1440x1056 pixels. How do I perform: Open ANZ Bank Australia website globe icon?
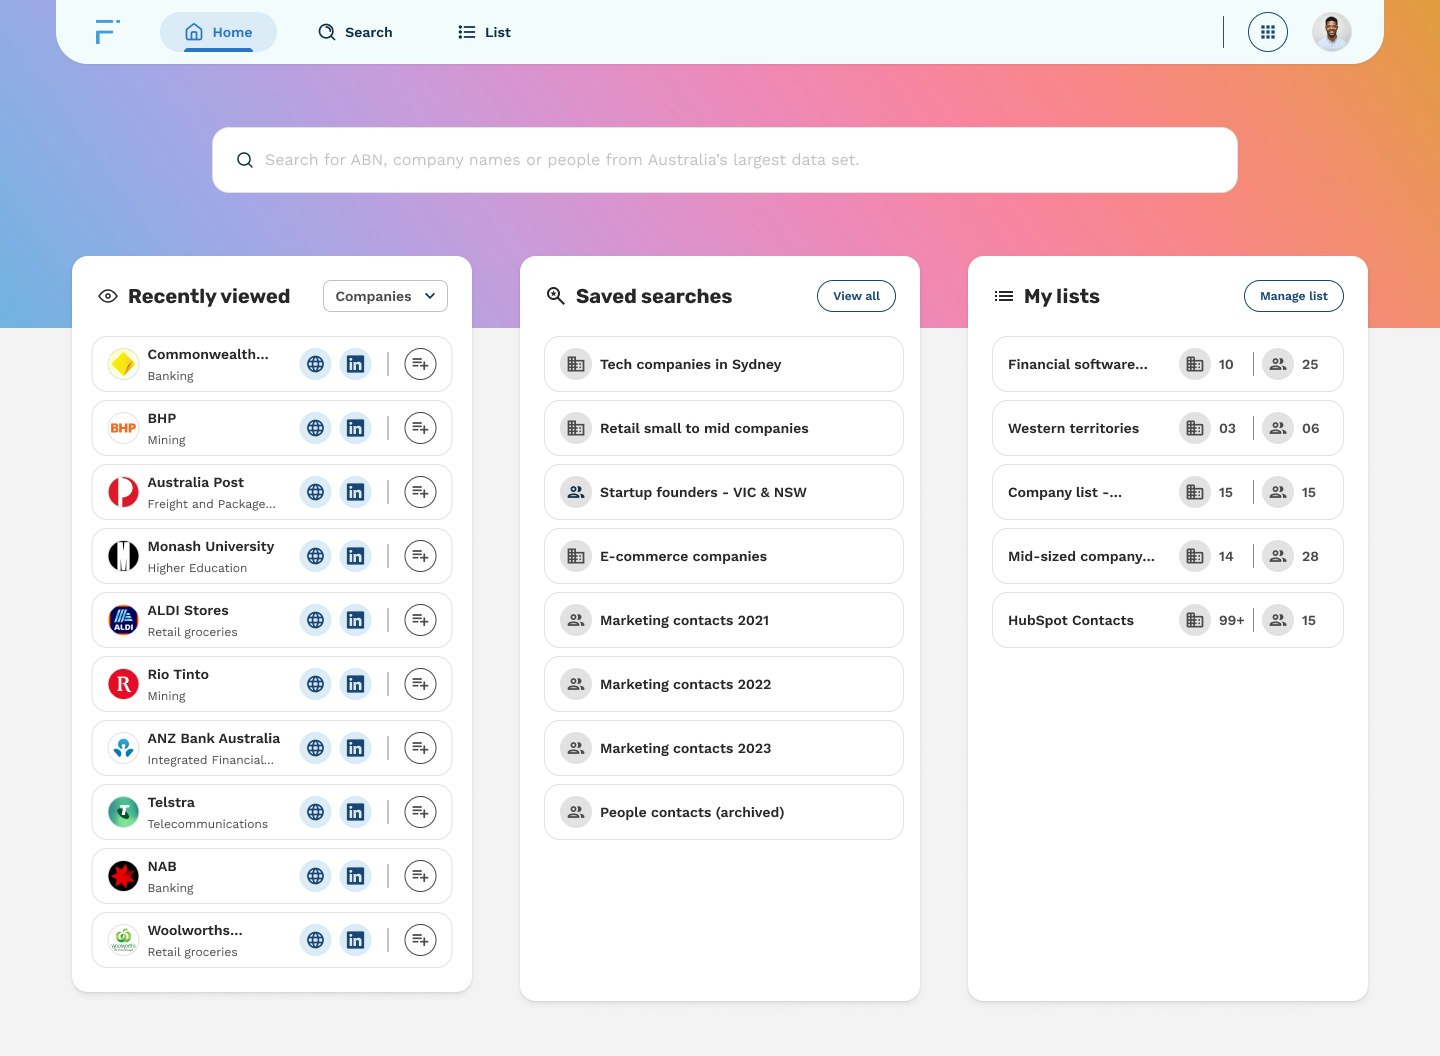pos(315,748)
